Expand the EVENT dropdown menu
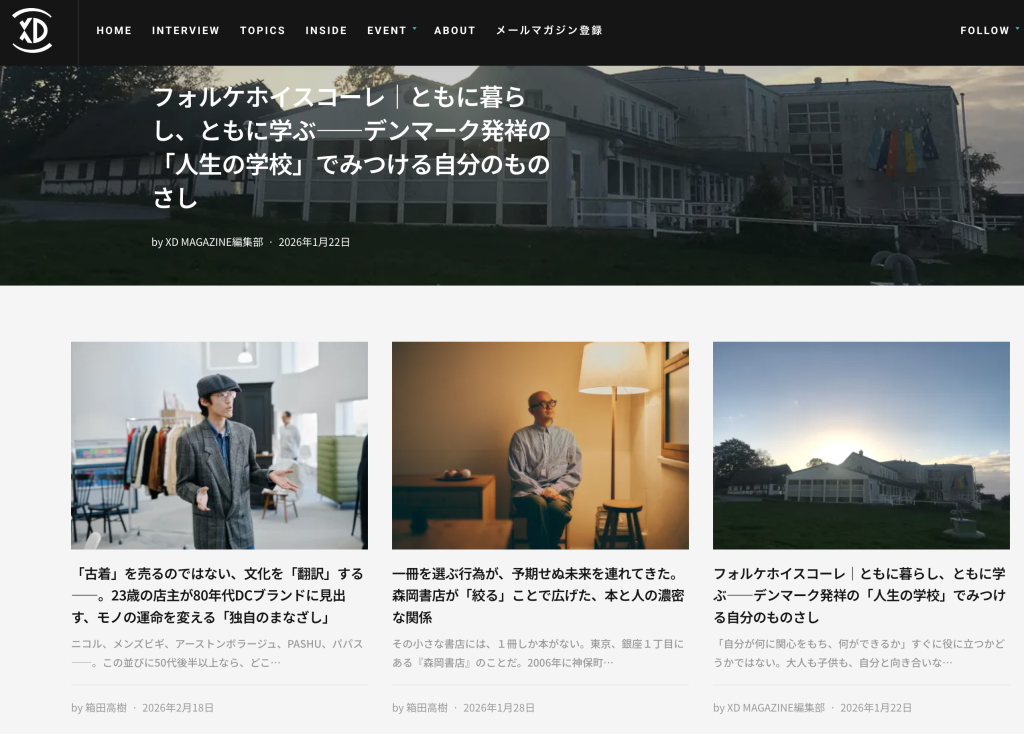1024x734 pixels. [389, 31]
